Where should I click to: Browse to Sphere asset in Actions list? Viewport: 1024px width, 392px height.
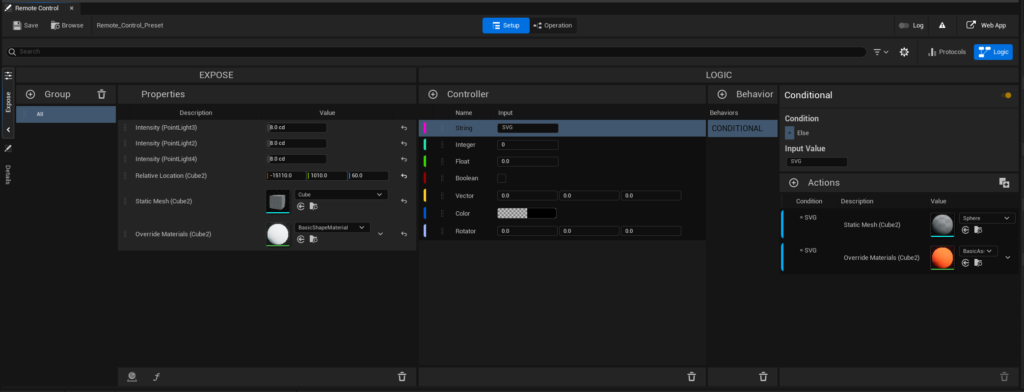(x=978, y=229)
